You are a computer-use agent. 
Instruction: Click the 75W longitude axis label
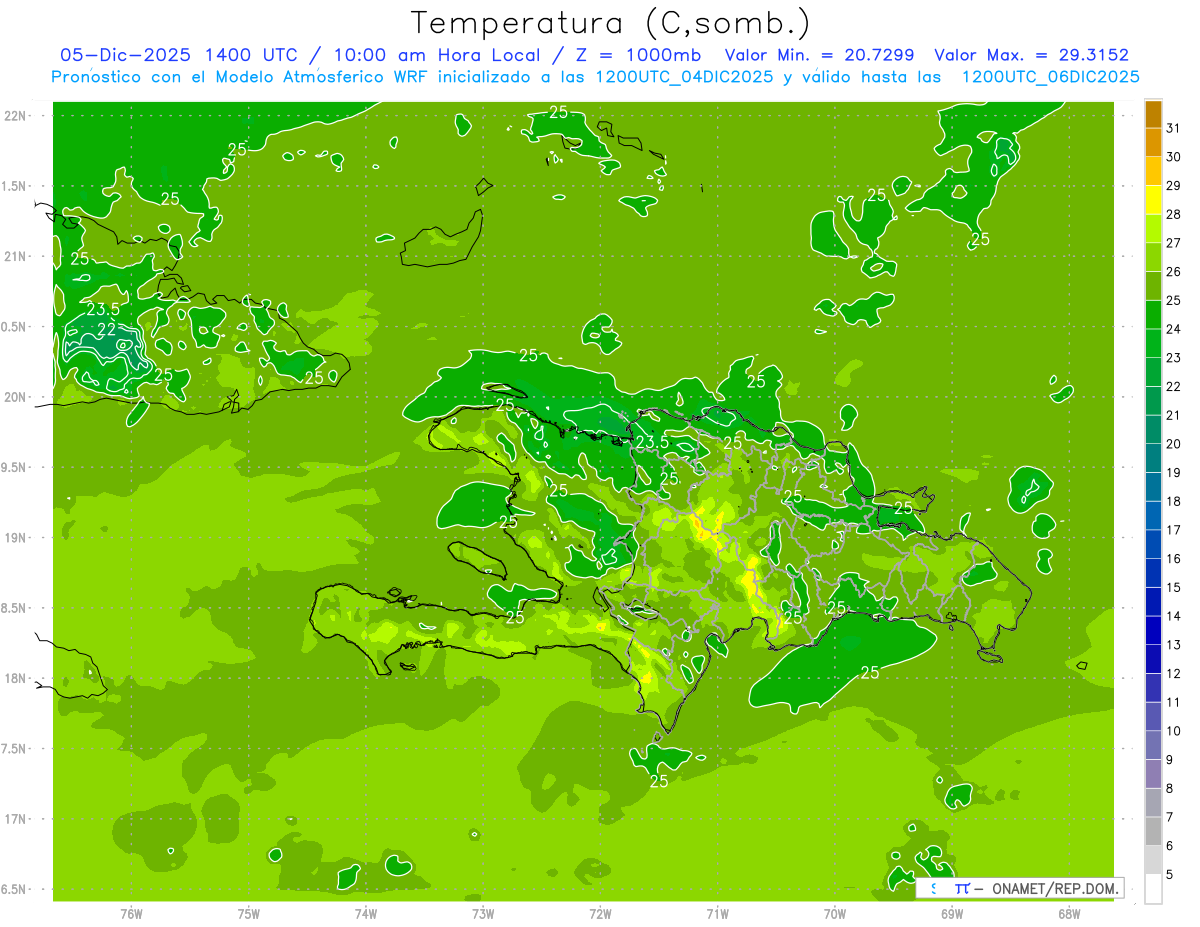249,915
